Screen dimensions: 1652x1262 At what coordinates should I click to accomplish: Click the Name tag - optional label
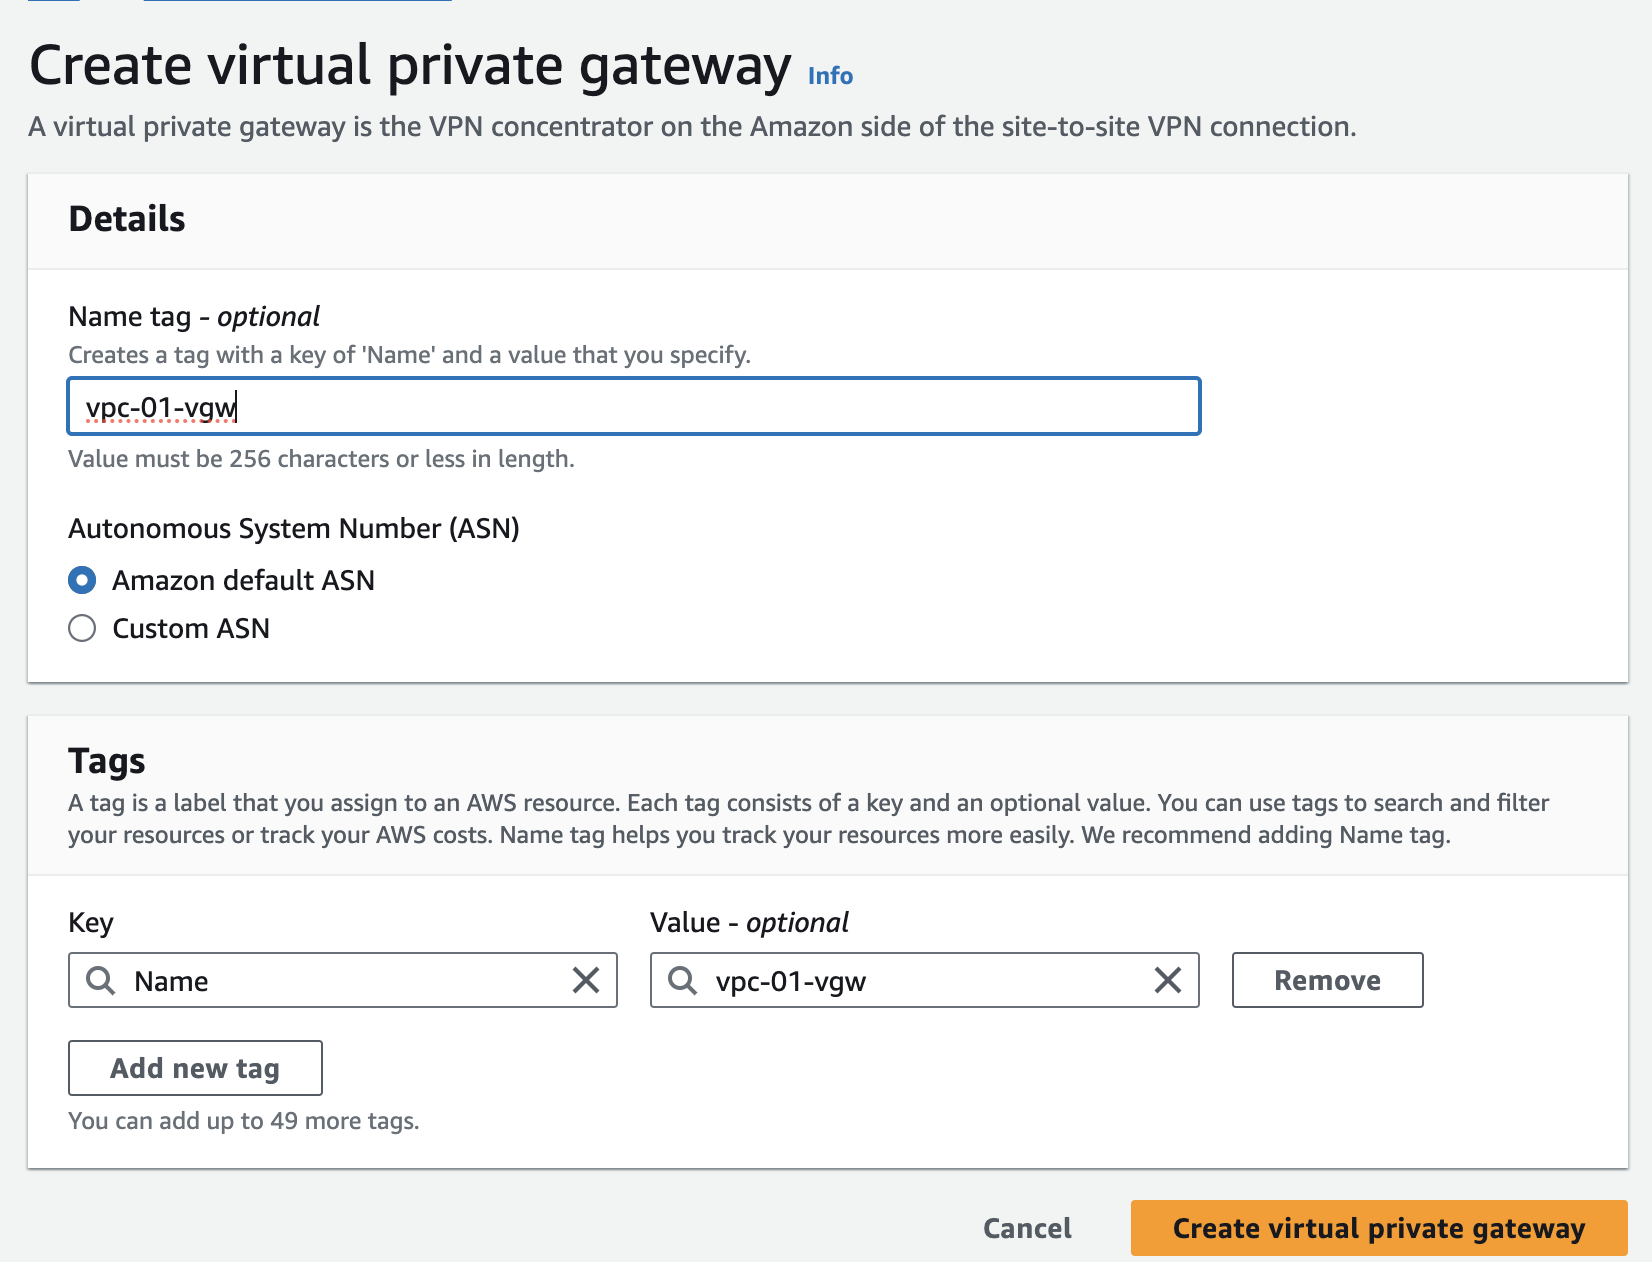pyautogui.click(x=194, y=316)
